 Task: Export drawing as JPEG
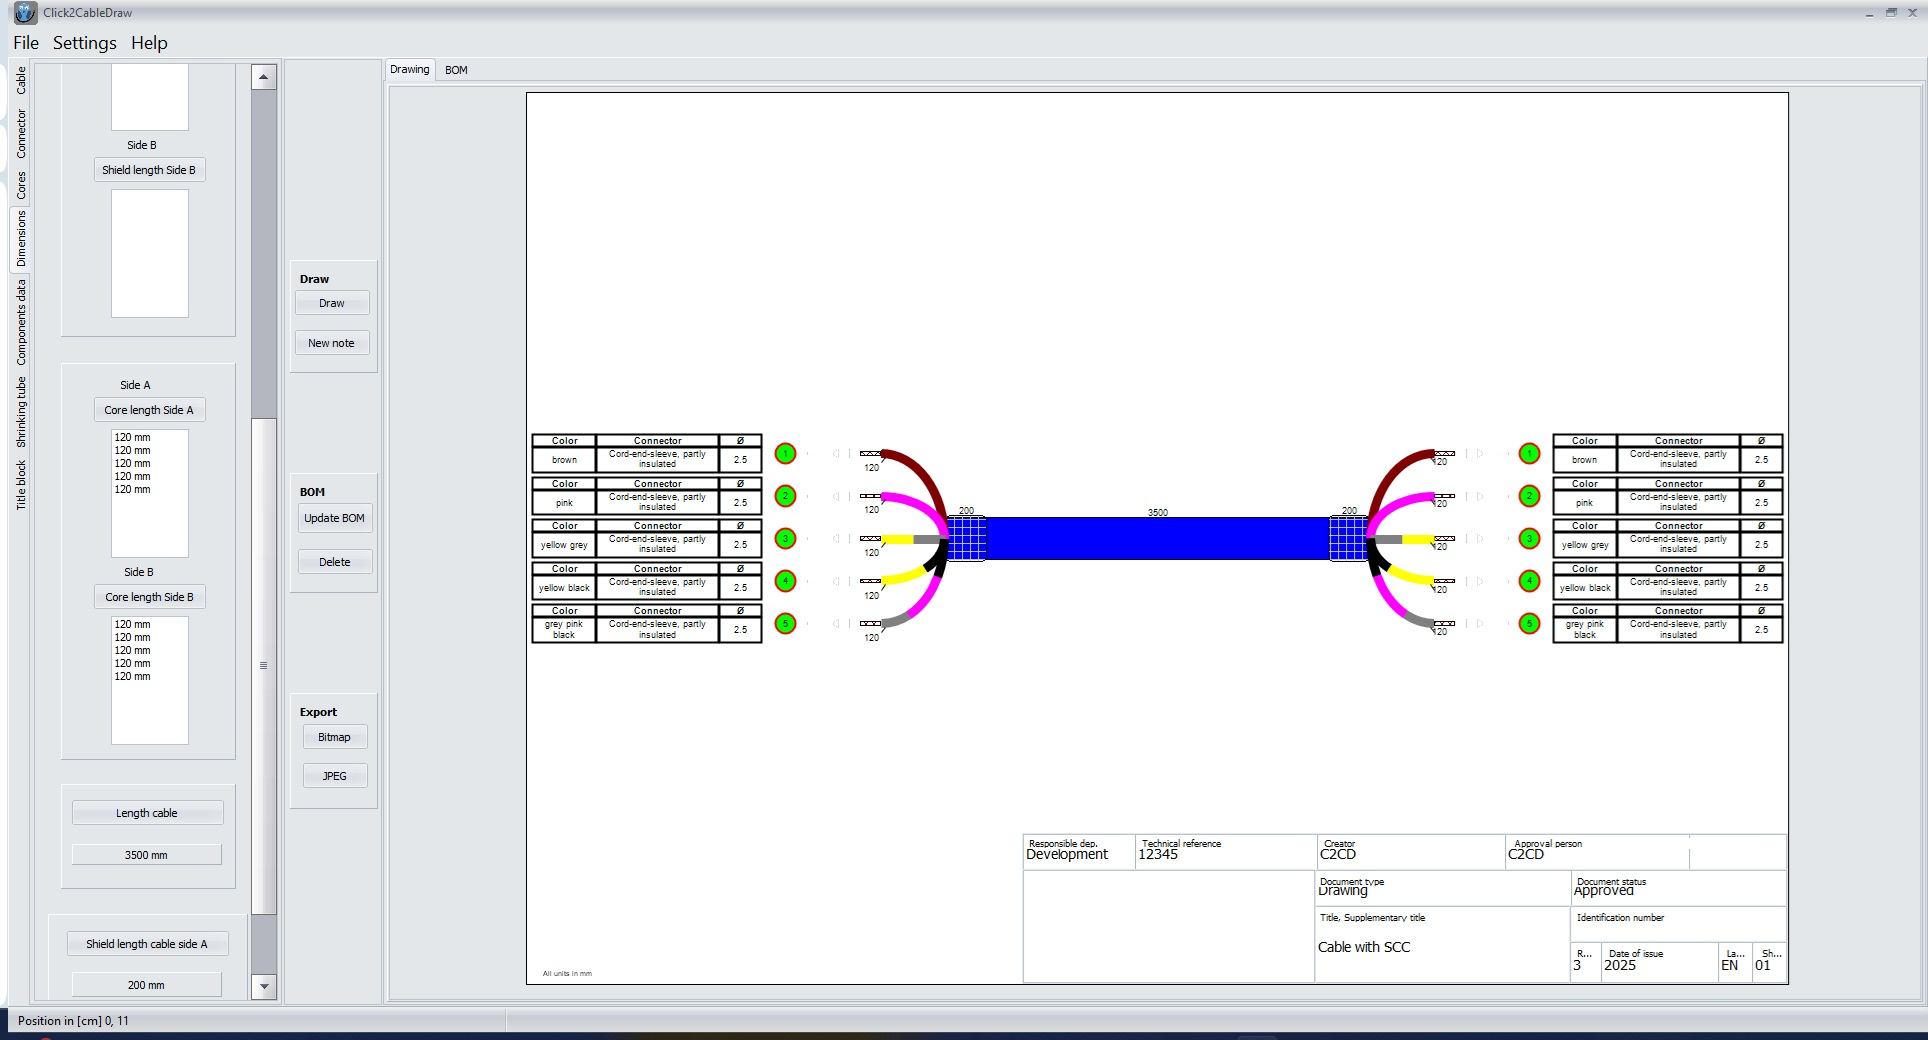334,776
